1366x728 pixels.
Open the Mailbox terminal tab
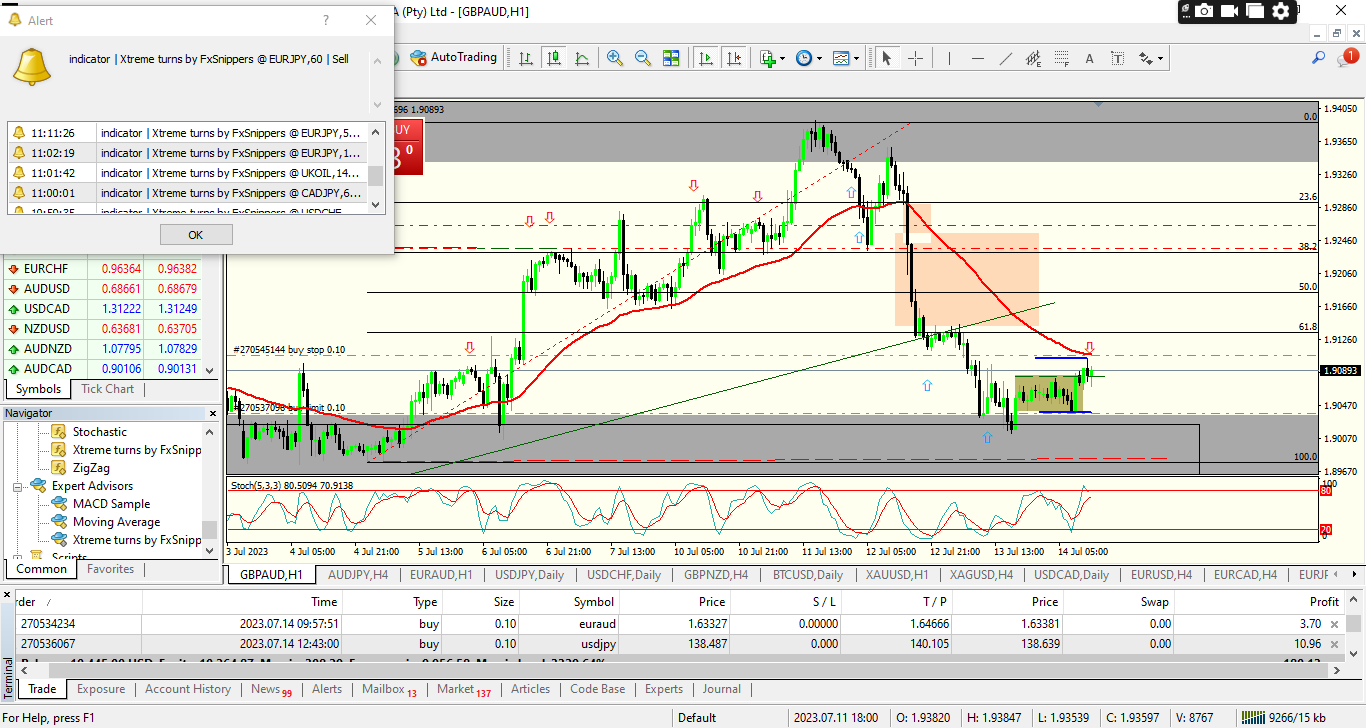389,689
